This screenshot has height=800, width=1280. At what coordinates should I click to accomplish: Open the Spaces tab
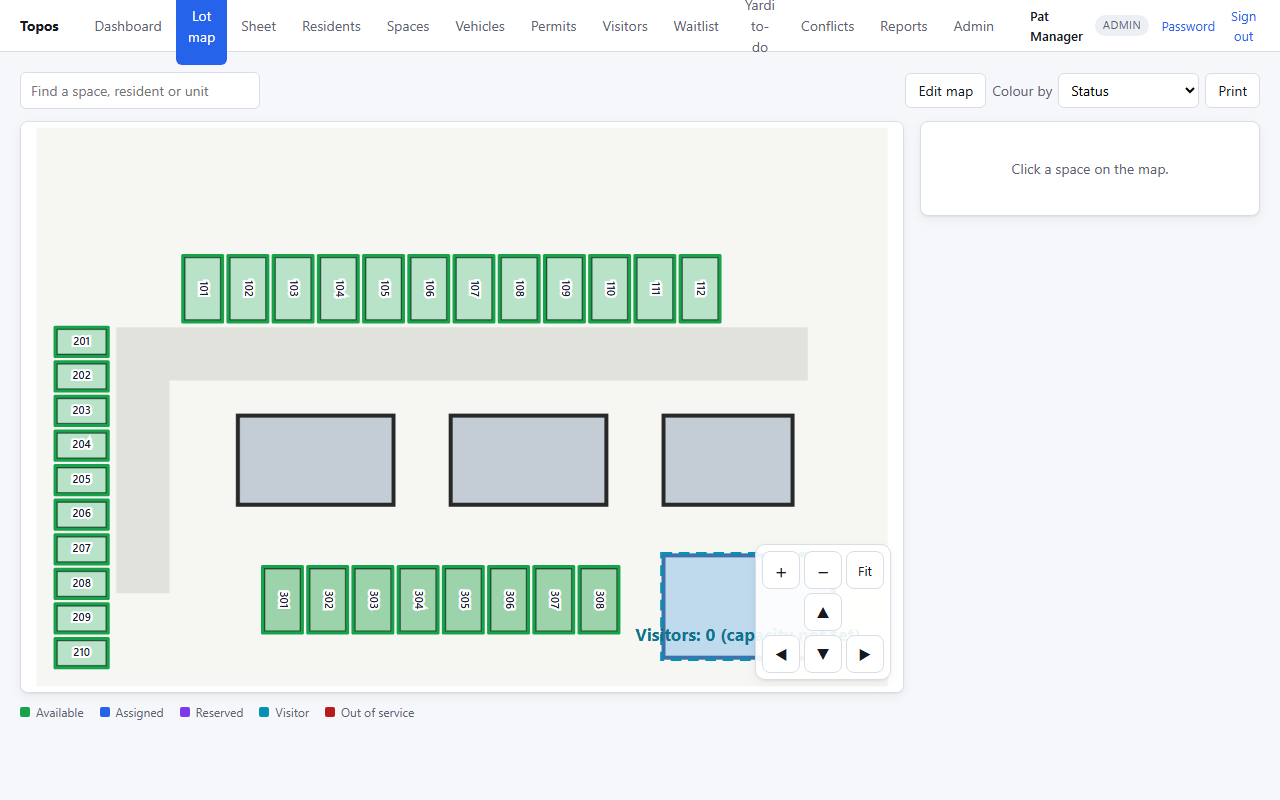[x=408, y=26]
